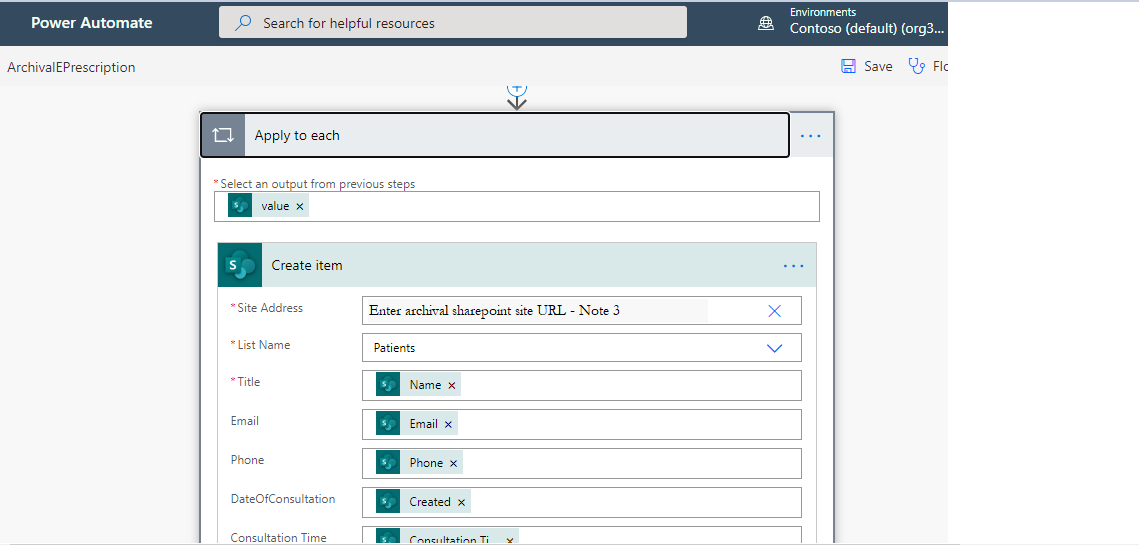
Task: Remove the Name token from Title
Action: [452, 386]
